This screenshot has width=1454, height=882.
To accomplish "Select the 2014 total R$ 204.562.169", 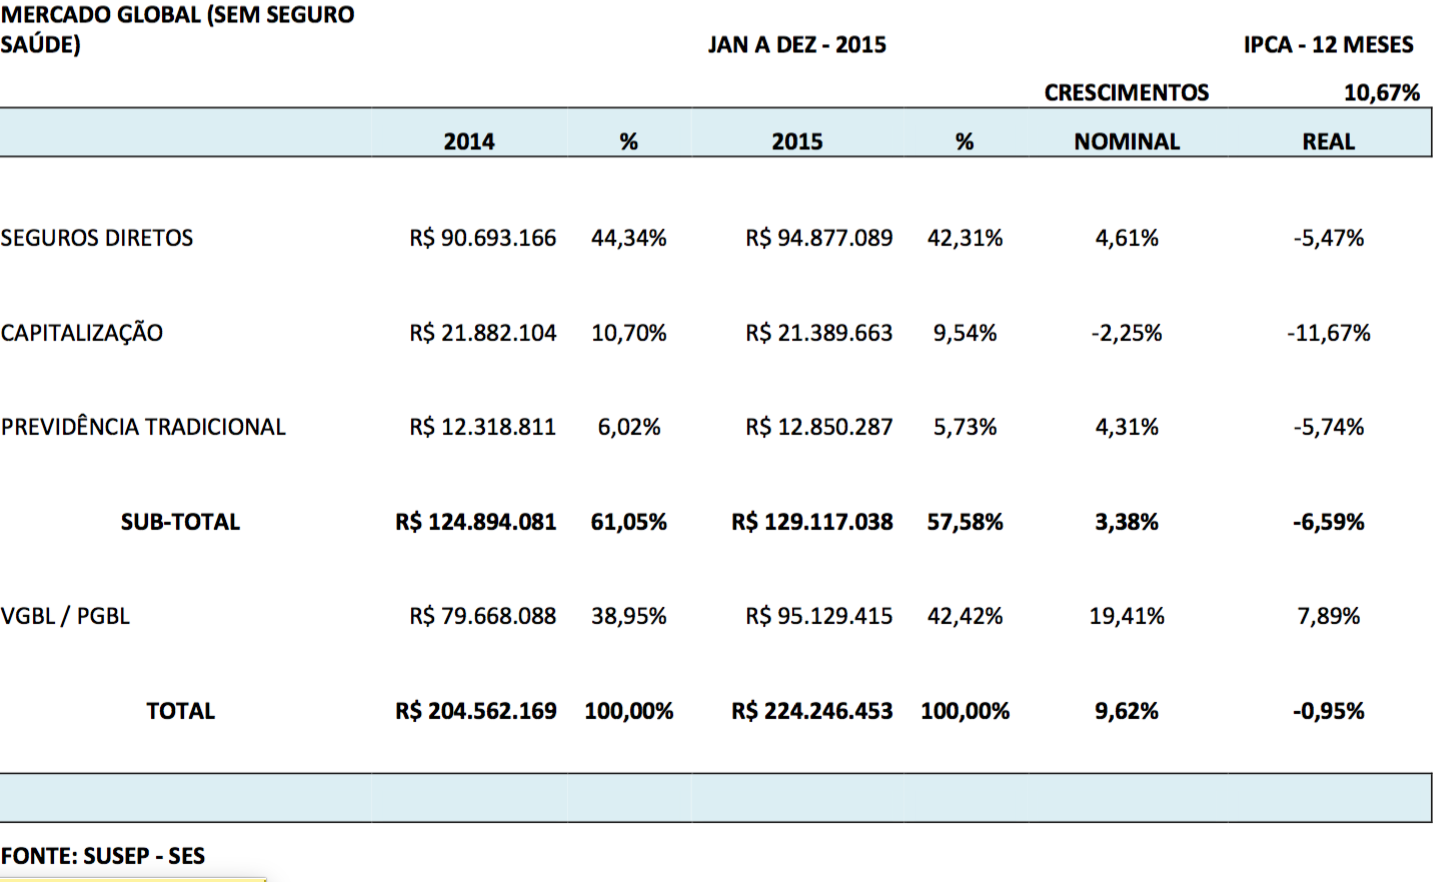I will tap(475, 711).
